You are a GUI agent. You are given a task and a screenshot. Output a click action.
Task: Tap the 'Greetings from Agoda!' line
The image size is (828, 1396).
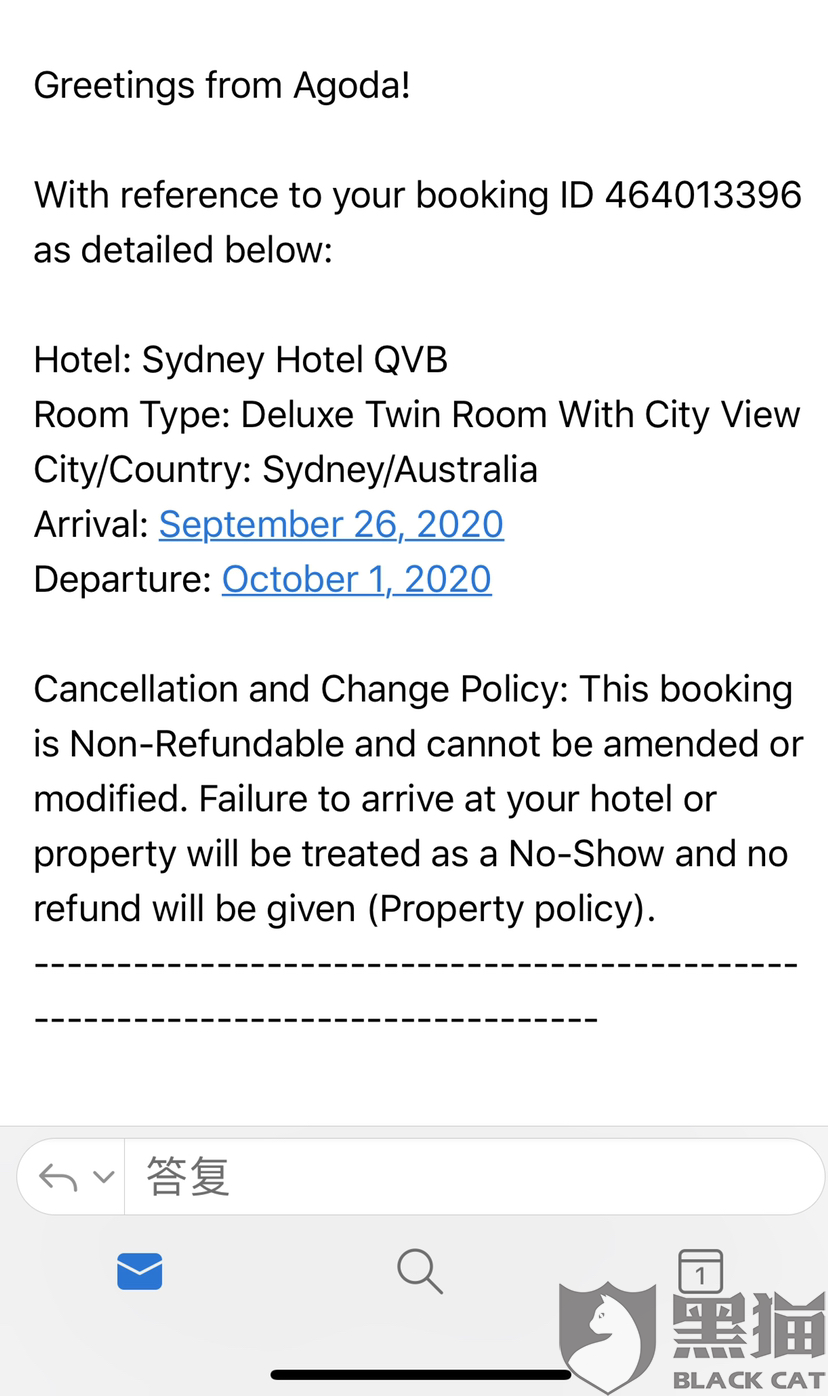pos(222,86)
